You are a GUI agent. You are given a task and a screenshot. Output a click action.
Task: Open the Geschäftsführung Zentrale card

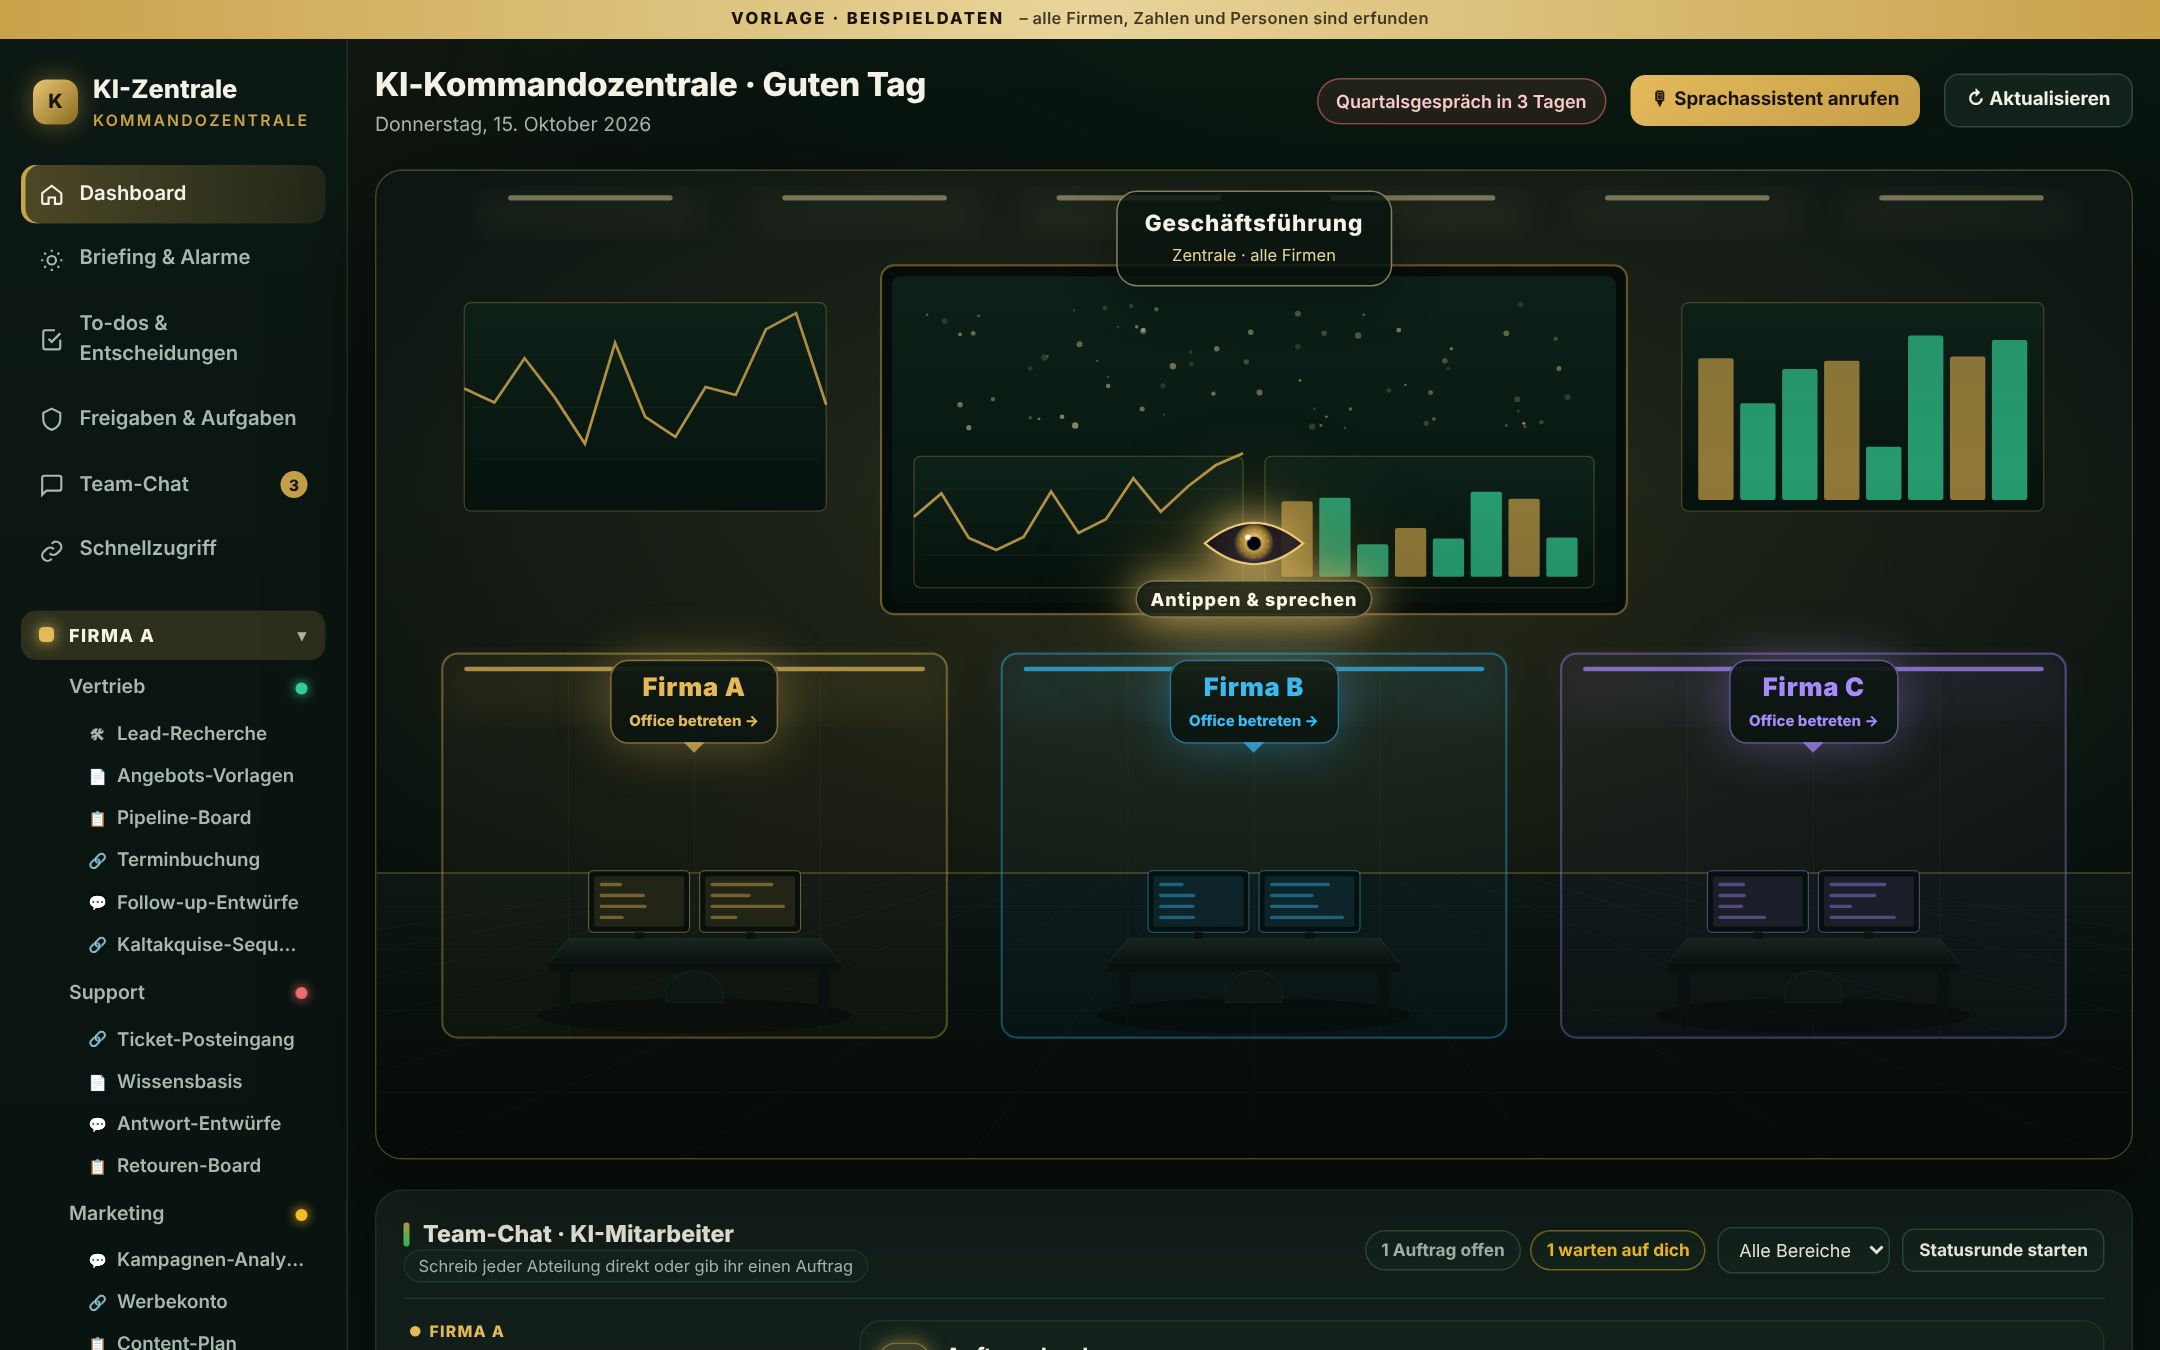click(x=1253, y=238)
